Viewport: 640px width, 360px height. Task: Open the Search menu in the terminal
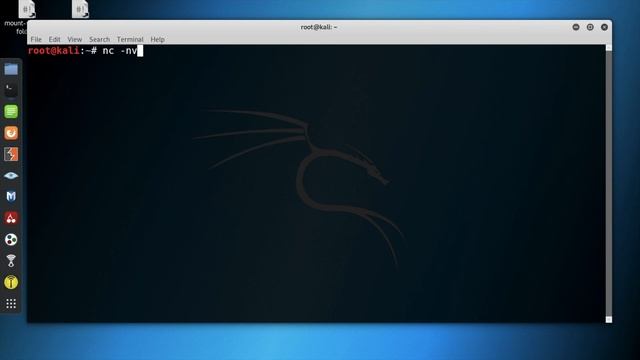100,40
